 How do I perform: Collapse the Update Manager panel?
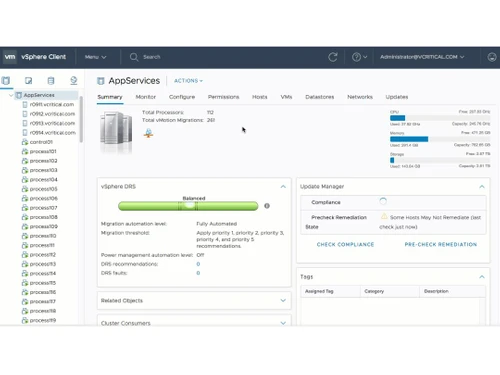482,186
